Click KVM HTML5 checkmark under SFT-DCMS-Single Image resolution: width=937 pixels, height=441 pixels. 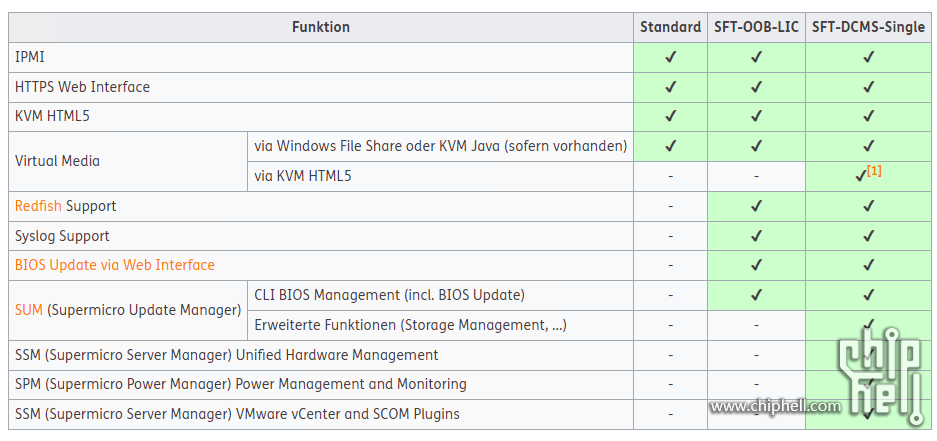coord(868,115)
